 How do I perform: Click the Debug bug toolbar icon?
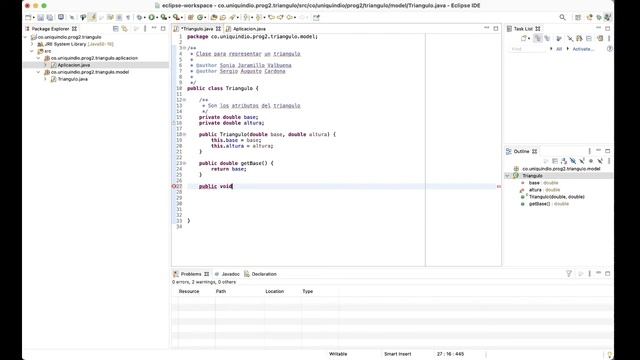139,18
